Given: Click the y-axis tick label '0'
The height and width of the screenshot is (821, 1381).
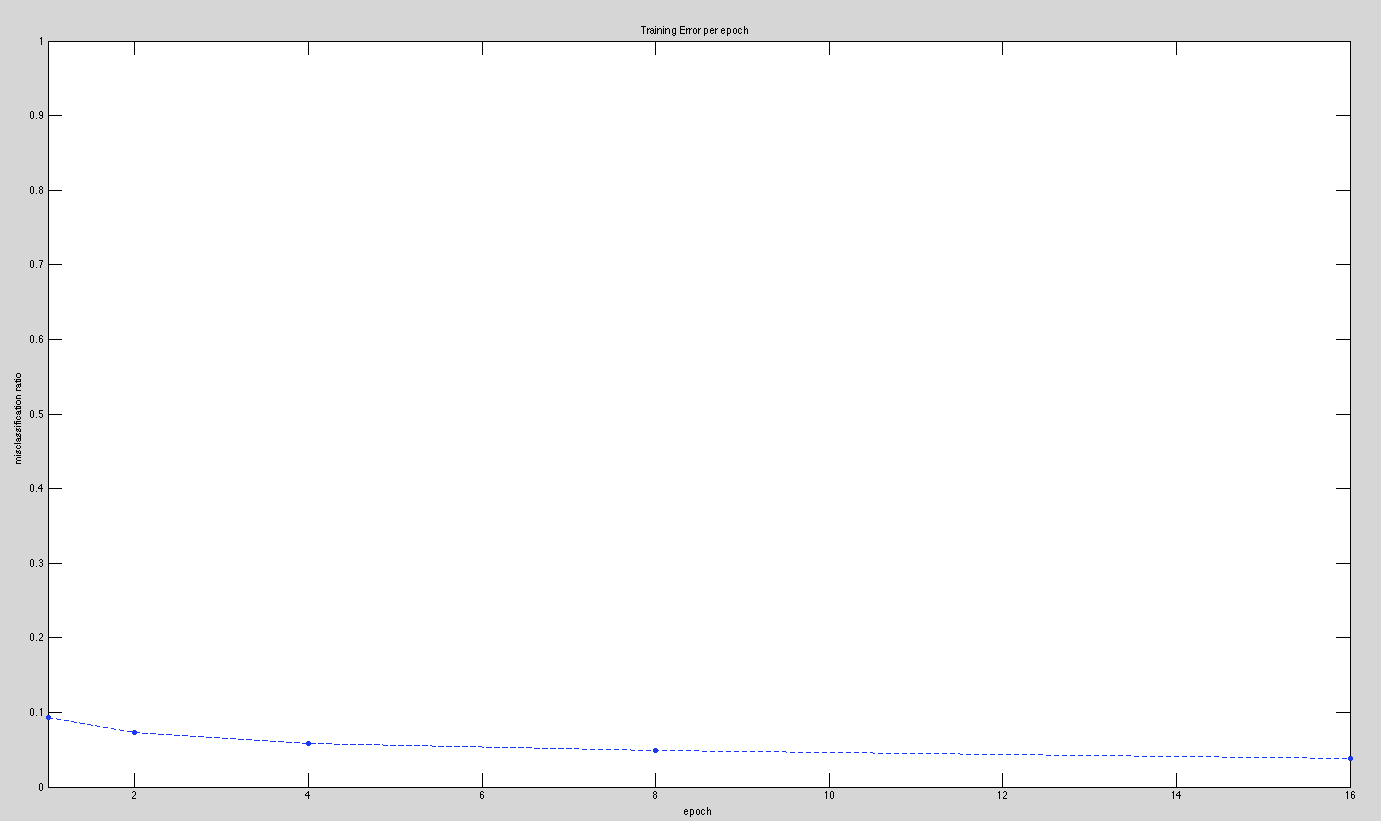Looking at the screenshot, I should (x=41, y=787).
